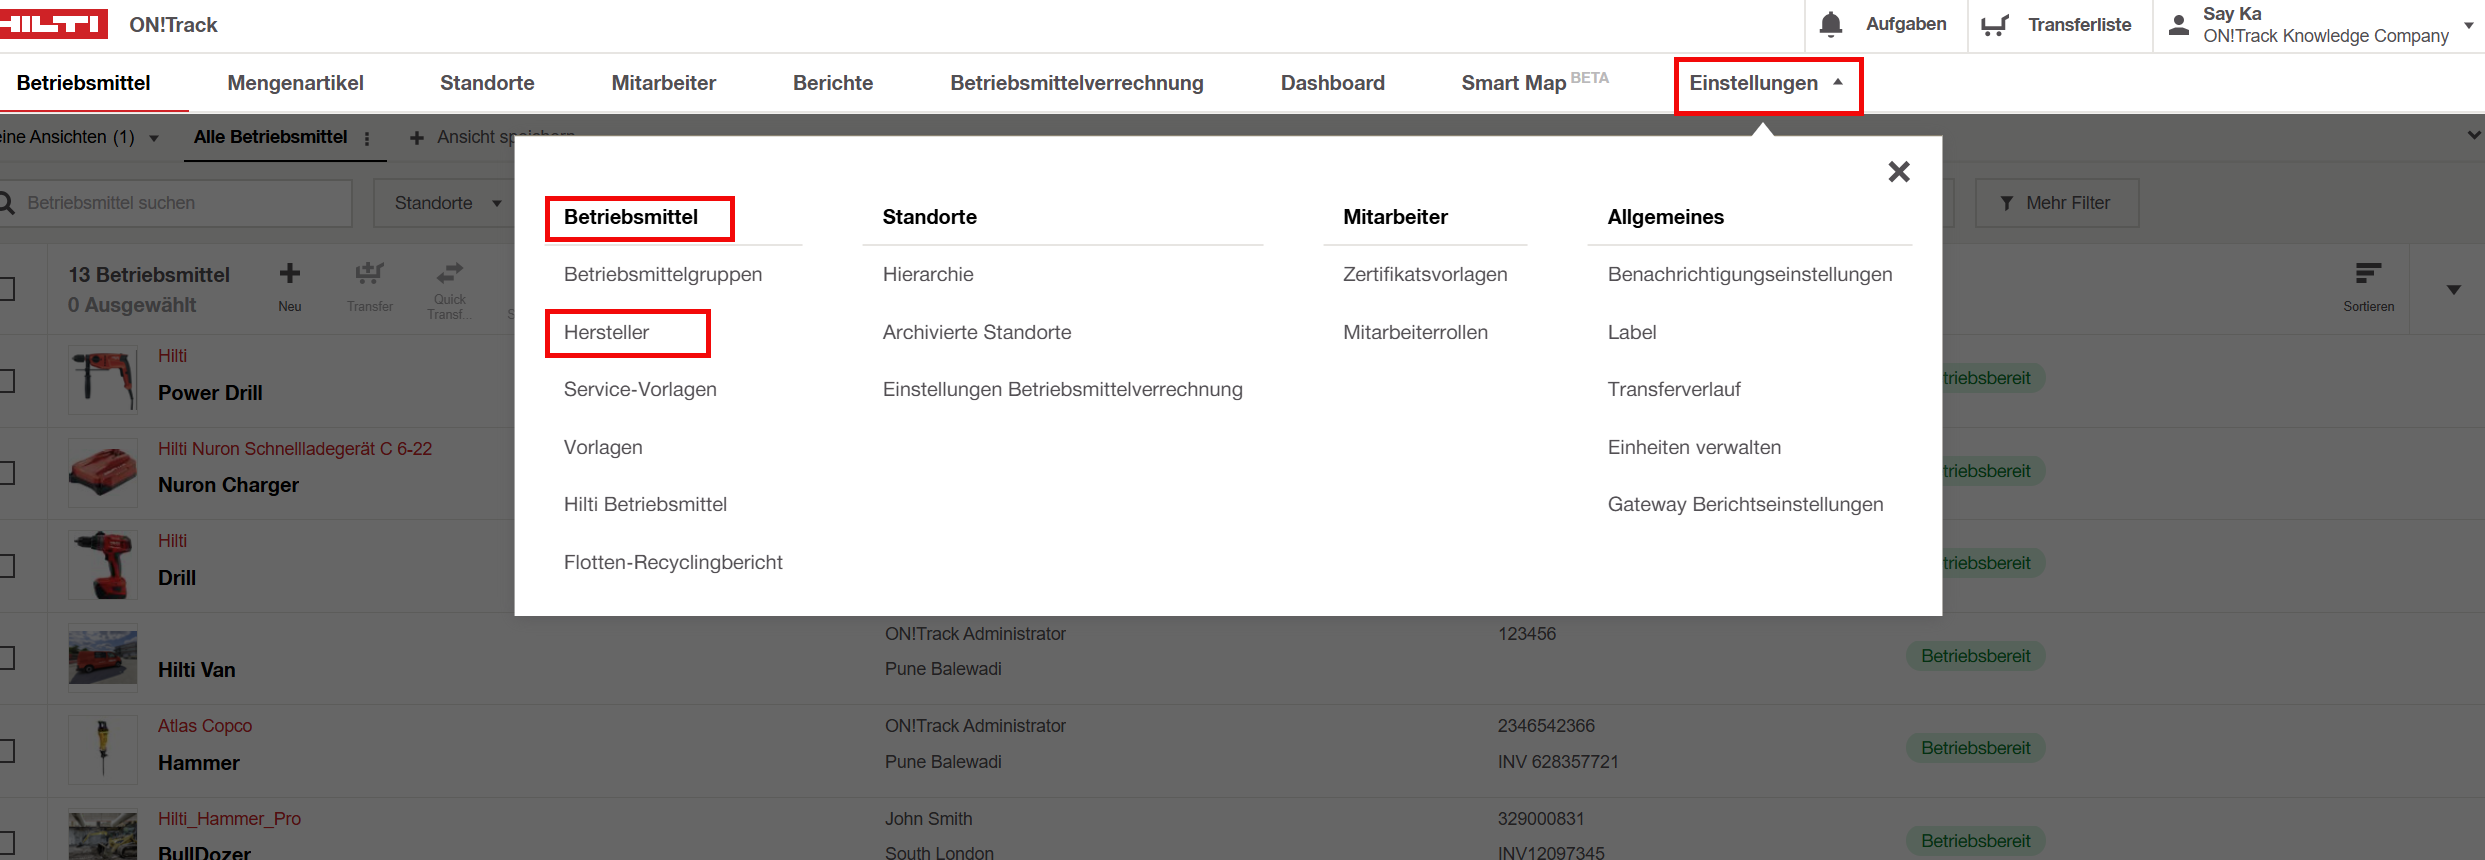Image resolution: width=2485 pixels, height=860 pixels.
Task: Click the Hilti Nuron Schnellladegerät C 6-22 link
Action: coord(295,449)
